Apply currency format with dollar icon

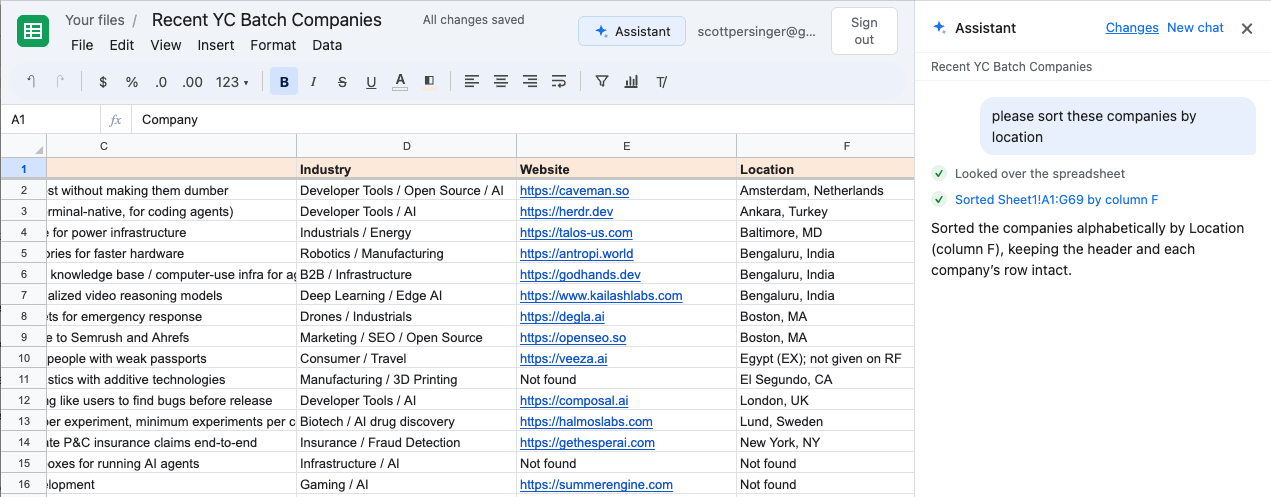click(103, 82)
